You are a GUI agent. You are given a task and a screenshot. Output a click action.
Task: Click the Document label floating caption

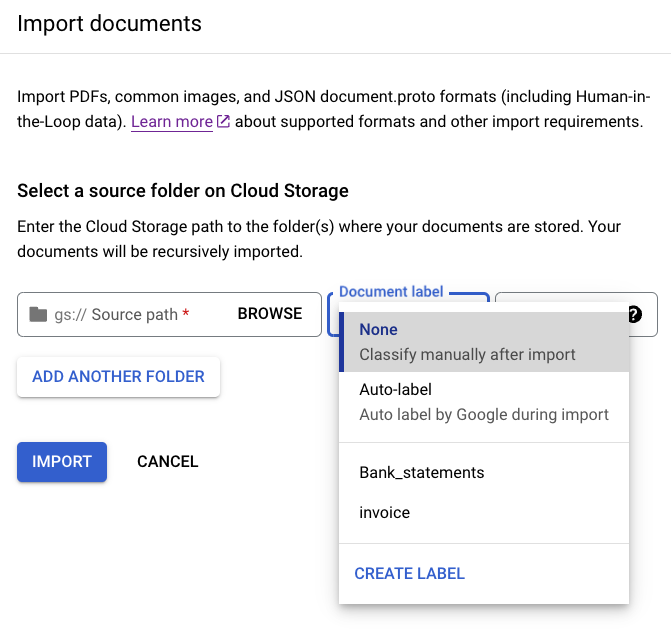coord(391,292)
